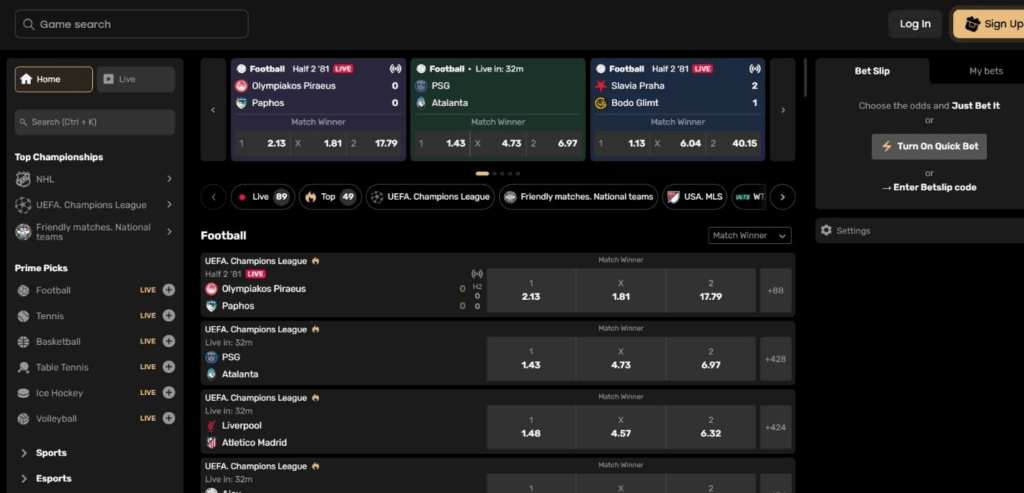Click the Basketball icon in sidebar
Image resolution: width=1024 pixels, height=493 pixels.
(x=24, y=342)
